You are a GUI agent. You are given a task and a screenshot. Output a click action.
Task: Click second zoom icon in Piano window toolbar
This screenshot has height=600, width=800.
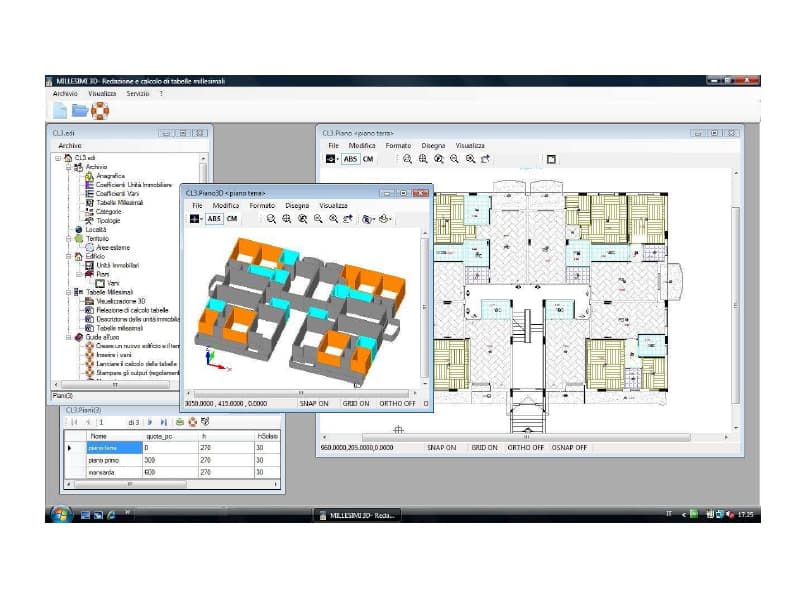[x=423, y=159]
